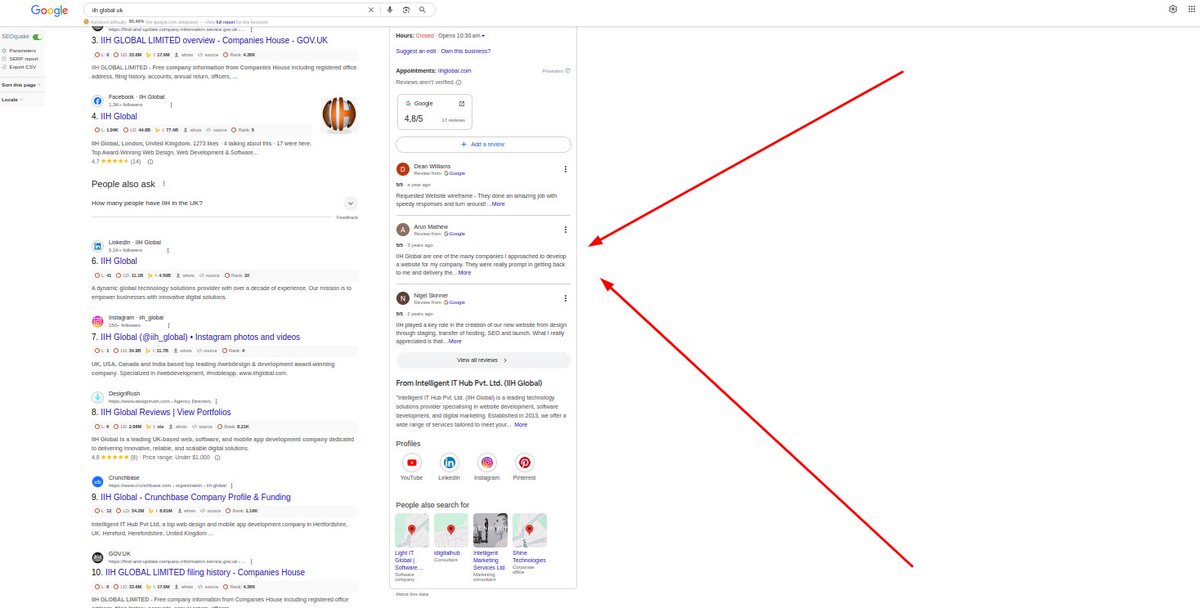Viewport: 1200px width, 608px height.
Task: Open Google Lens from the search bar
Action: (405, 9)
